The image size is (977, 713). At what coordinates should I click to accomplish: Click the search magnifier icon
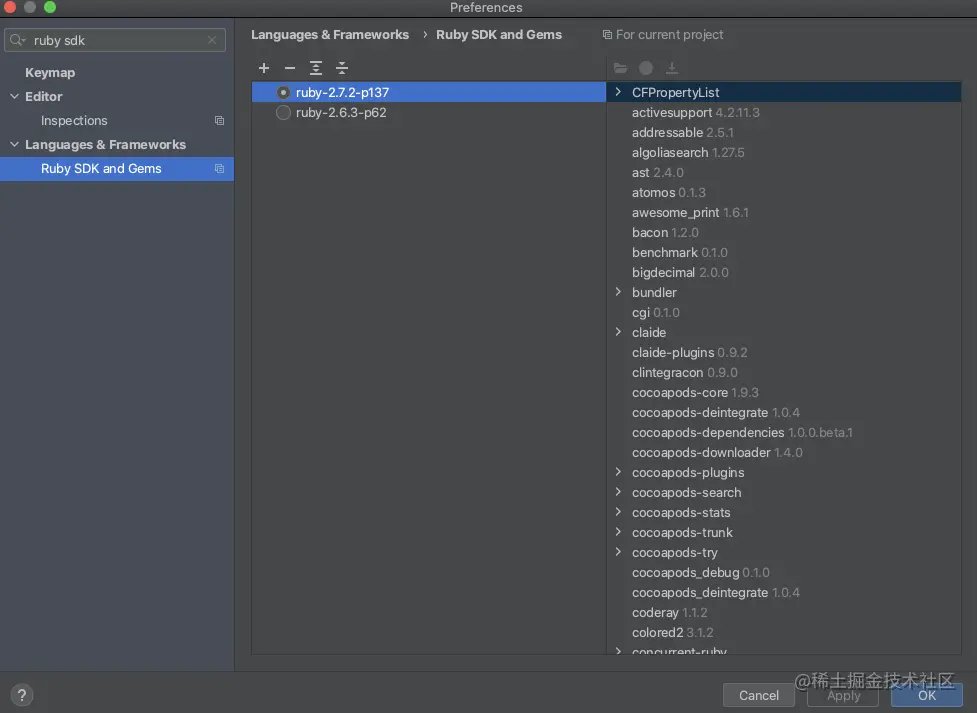(17, 40)
